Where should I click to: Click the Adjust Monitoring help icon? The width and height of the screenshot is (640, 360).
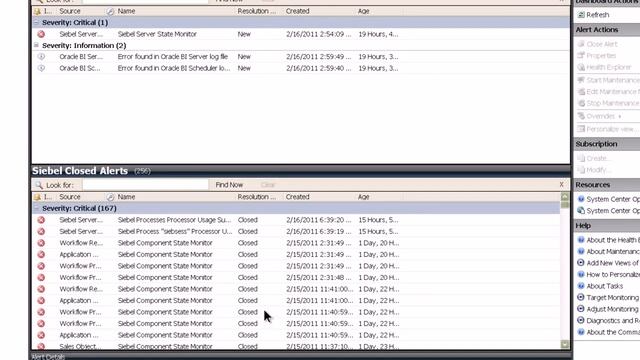click(x=581, y=309)
